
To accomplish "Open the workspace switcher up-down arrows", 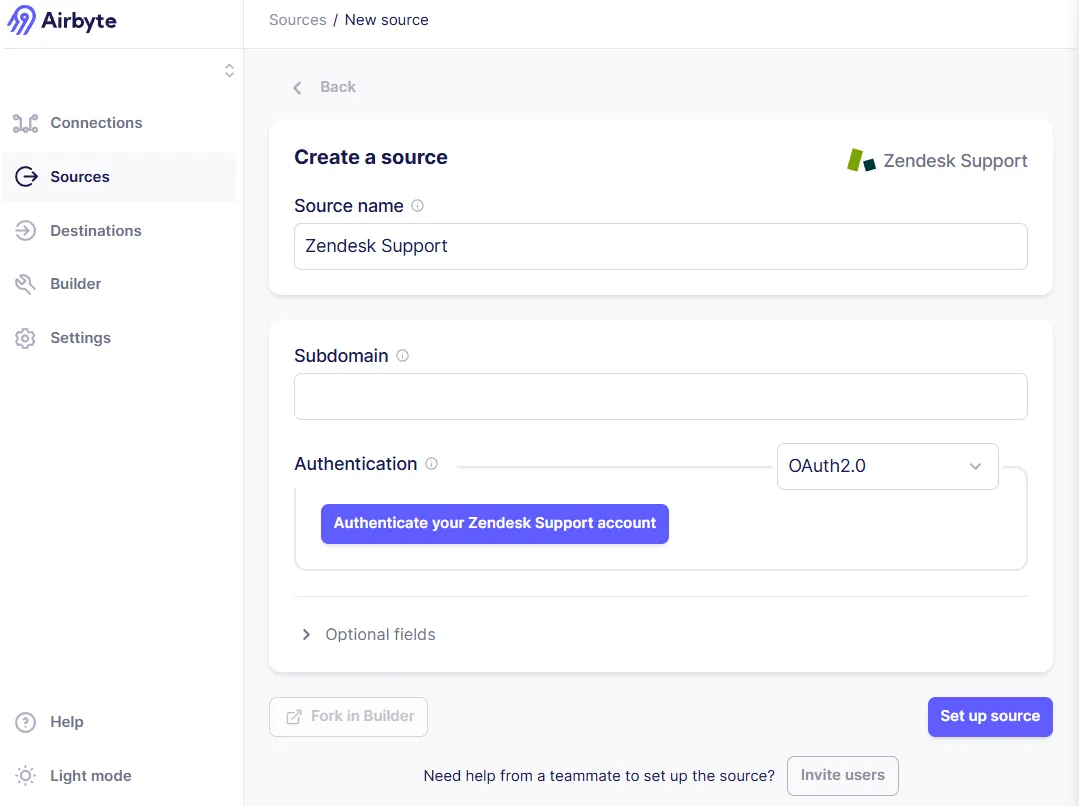I will (229, 71).
